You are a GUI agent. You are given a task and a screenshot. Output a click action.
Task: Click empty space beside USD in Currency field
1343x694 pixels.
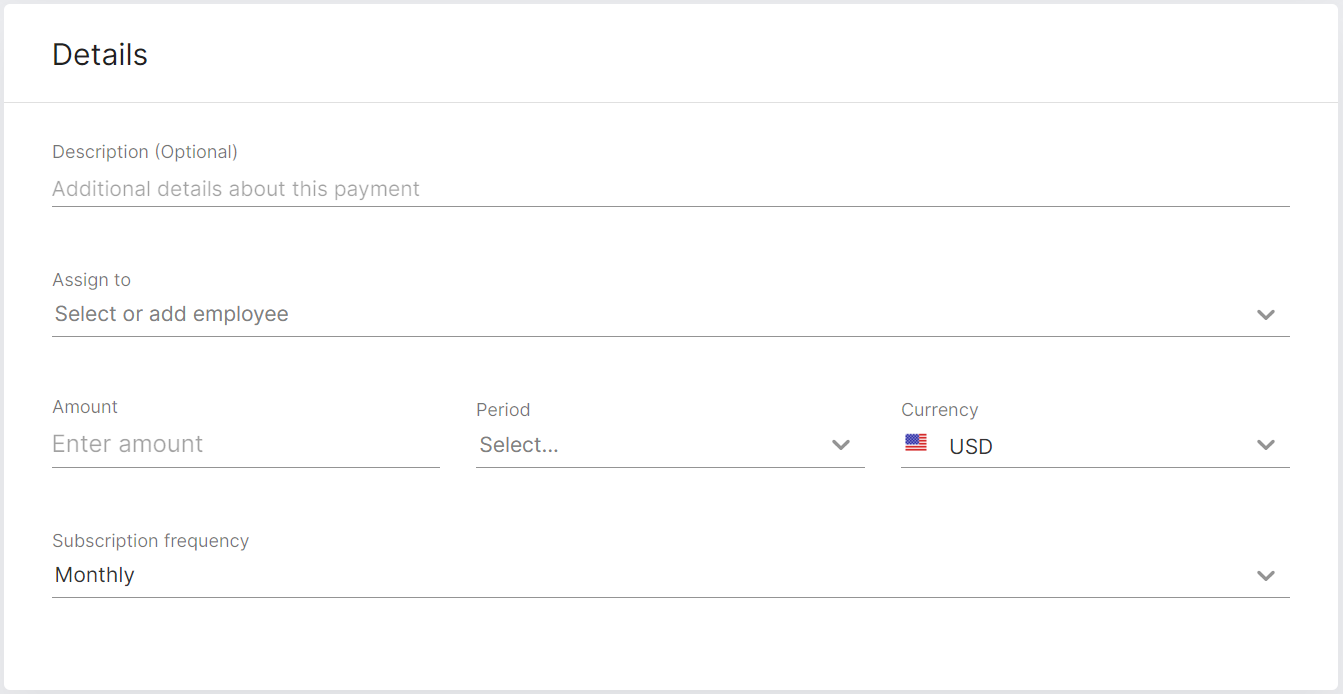(1120, 446)
